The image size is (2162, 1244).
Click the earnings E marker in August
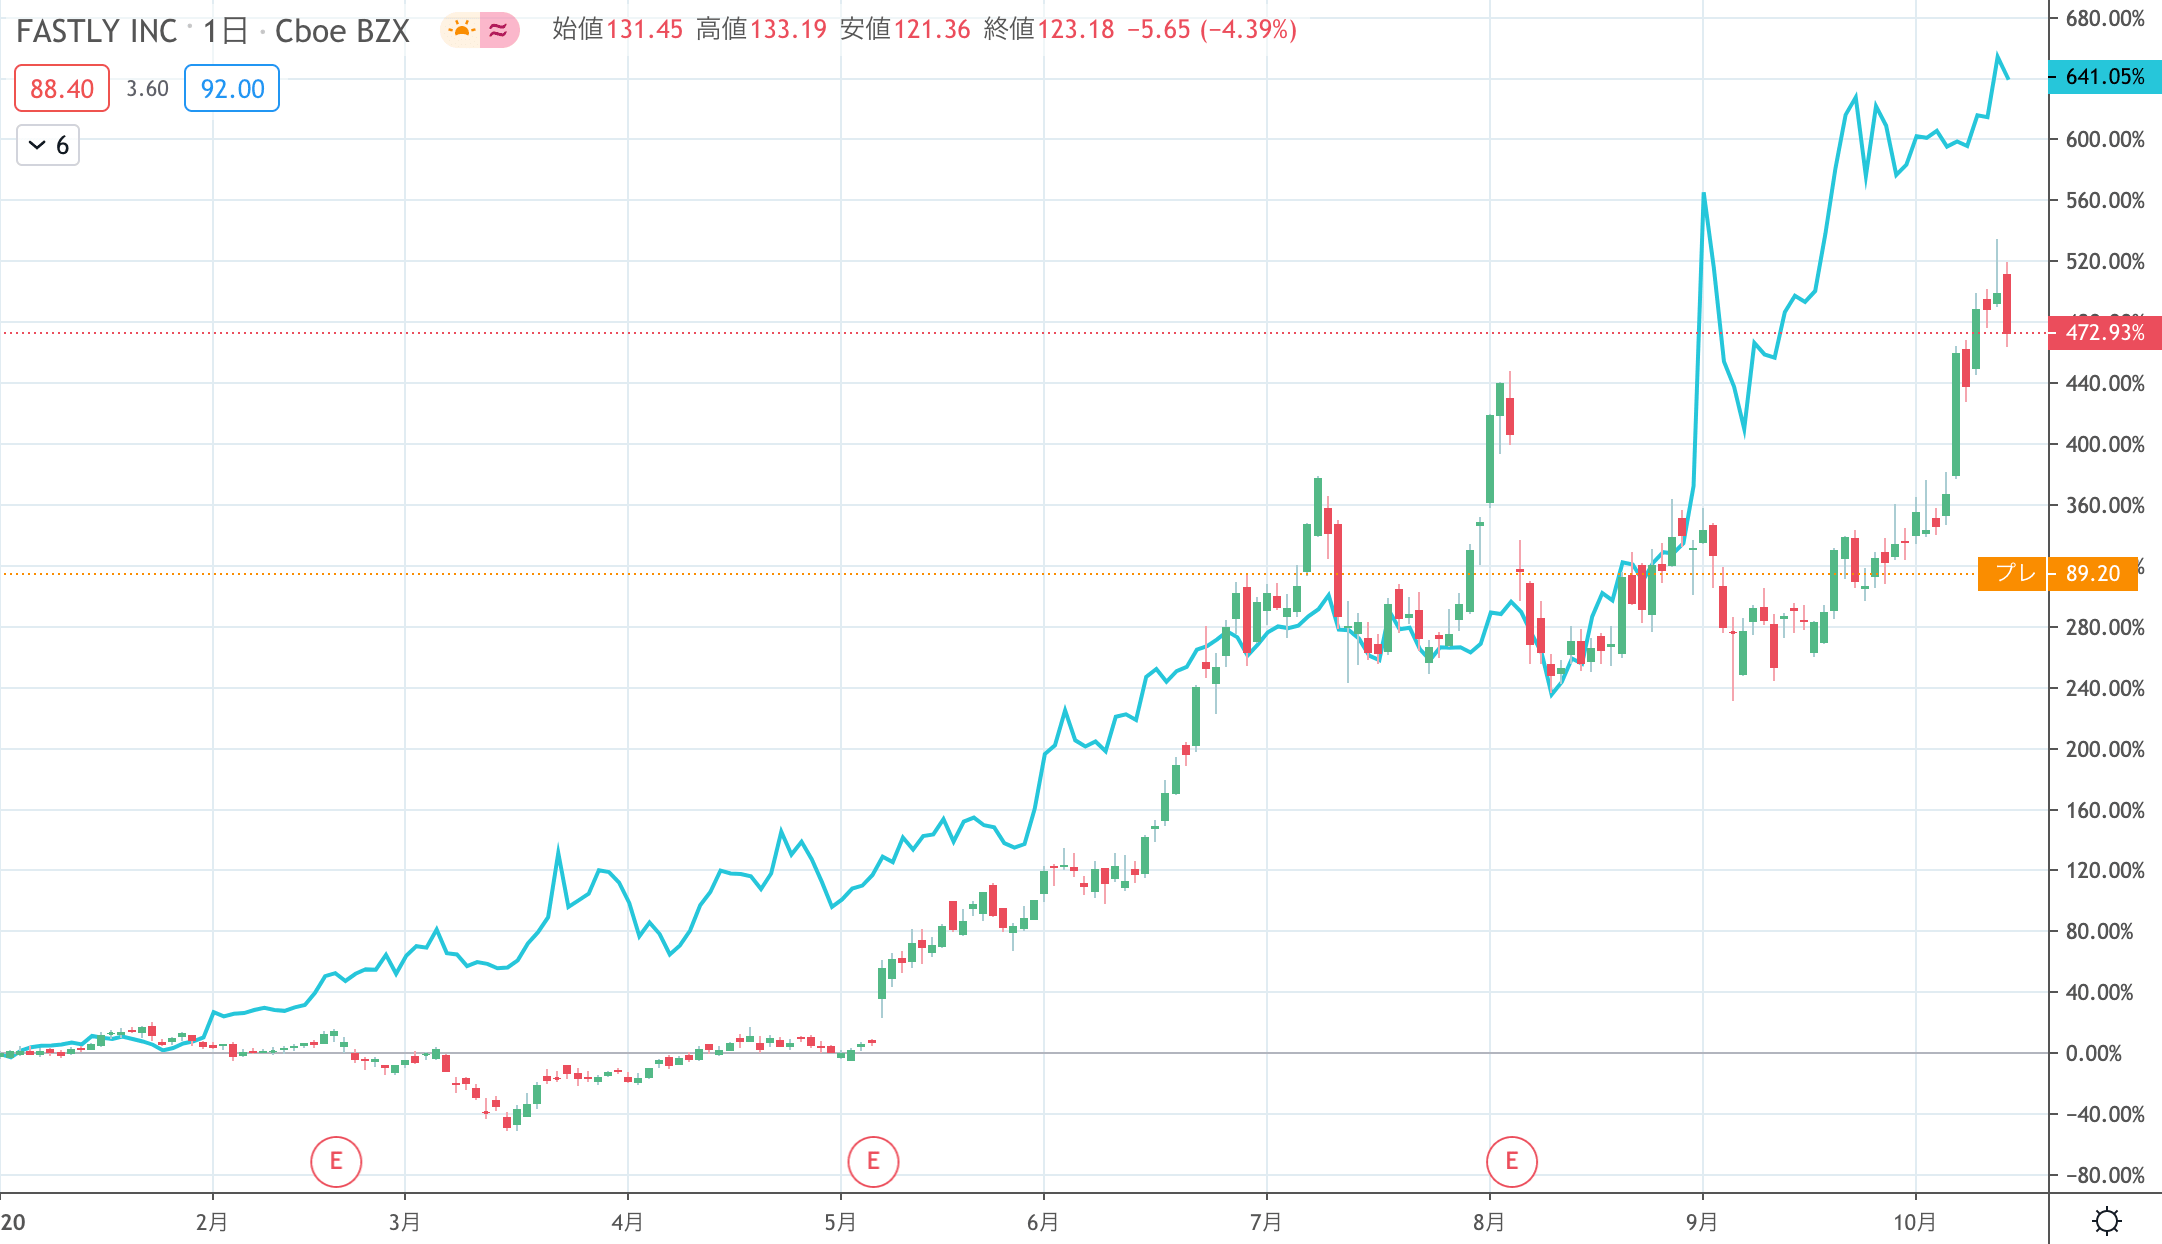[x=1512, y=1161]
